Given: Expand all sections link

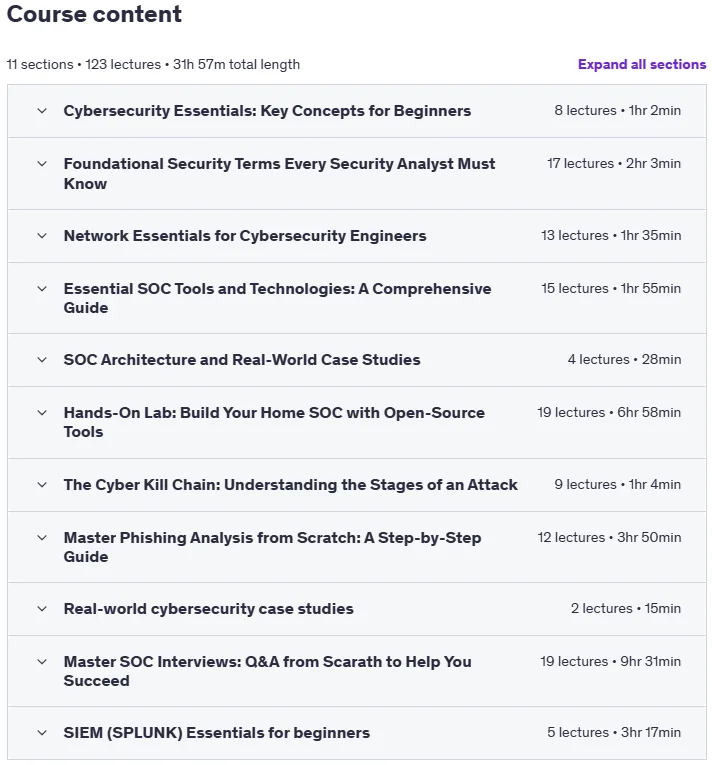Looking at the screenshot, I should tap(642, 64).
